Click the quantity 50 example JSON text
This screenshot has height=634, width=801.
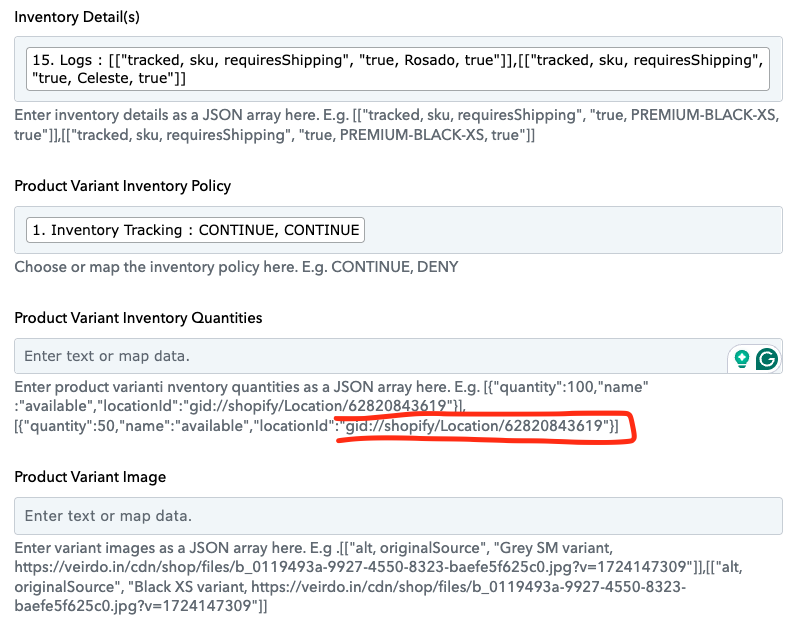click(x=316, y=426)
